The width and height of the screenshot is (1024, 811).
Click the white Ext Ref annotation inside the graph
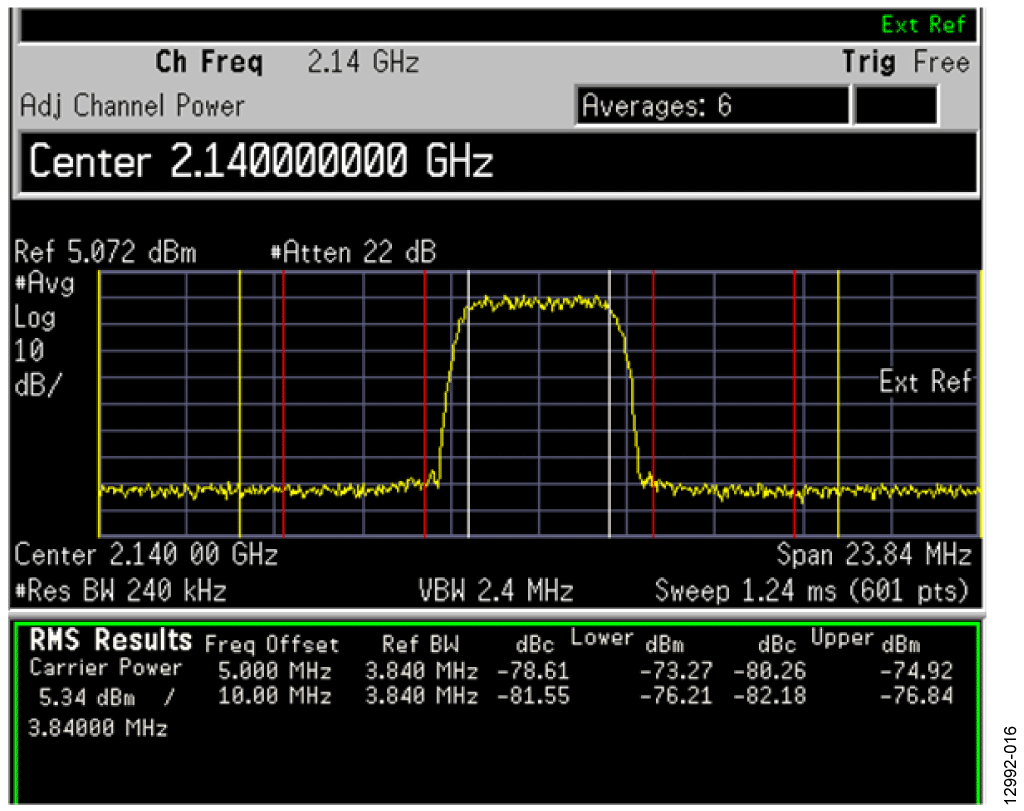[925, 381]
